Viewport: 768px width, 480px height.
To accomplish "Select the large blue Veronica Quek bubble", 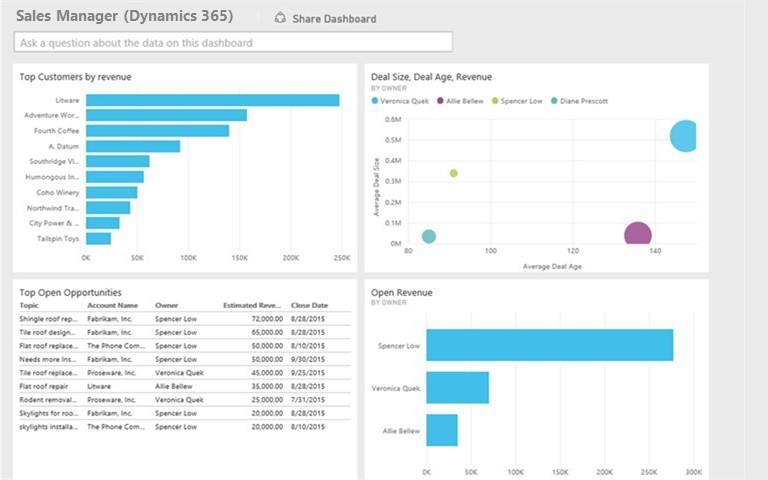I will click(684, 136).
